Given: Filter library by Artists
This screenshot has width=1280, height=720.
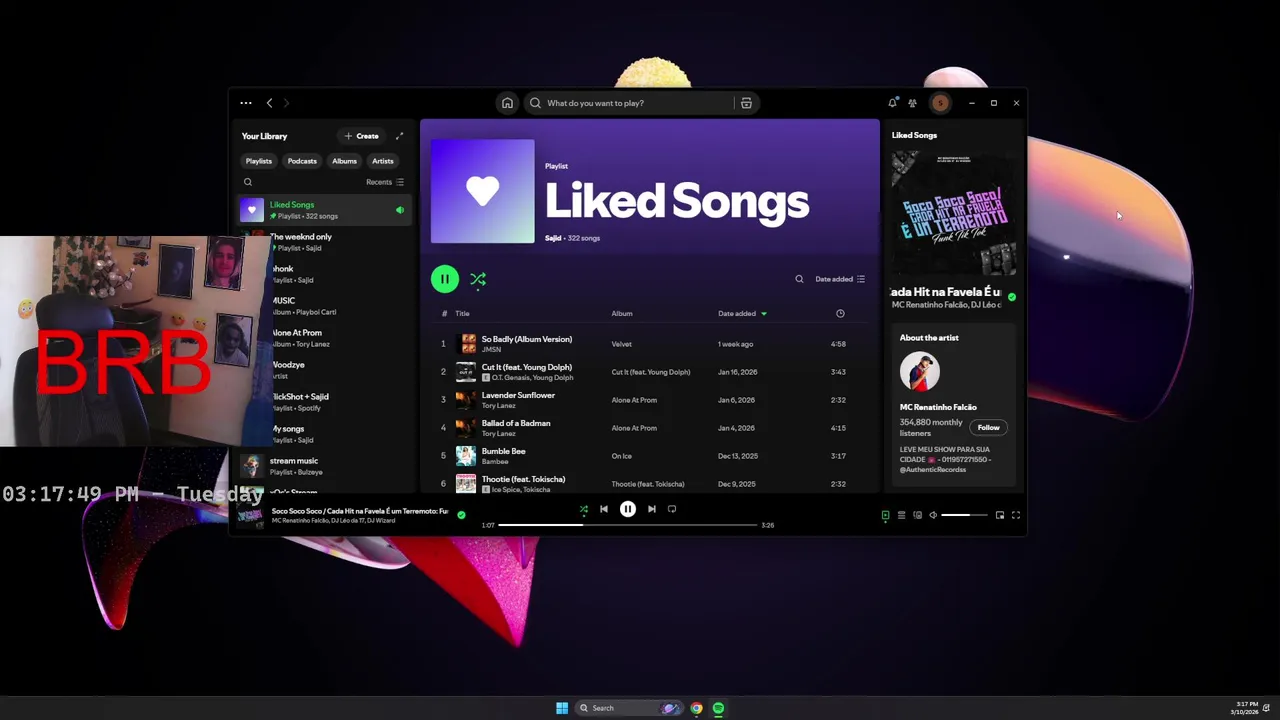Looking at the screenshot, I should 383,161.
